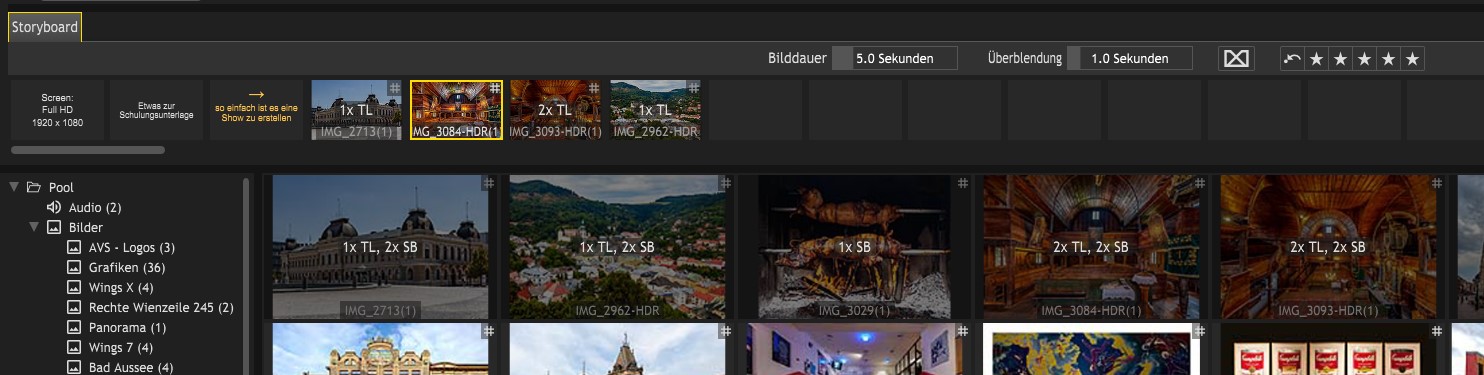This screenshot has height=375, width=1484.
Task: Click the Überblendung 1.0 Sekunden field
Action: 1130,58
